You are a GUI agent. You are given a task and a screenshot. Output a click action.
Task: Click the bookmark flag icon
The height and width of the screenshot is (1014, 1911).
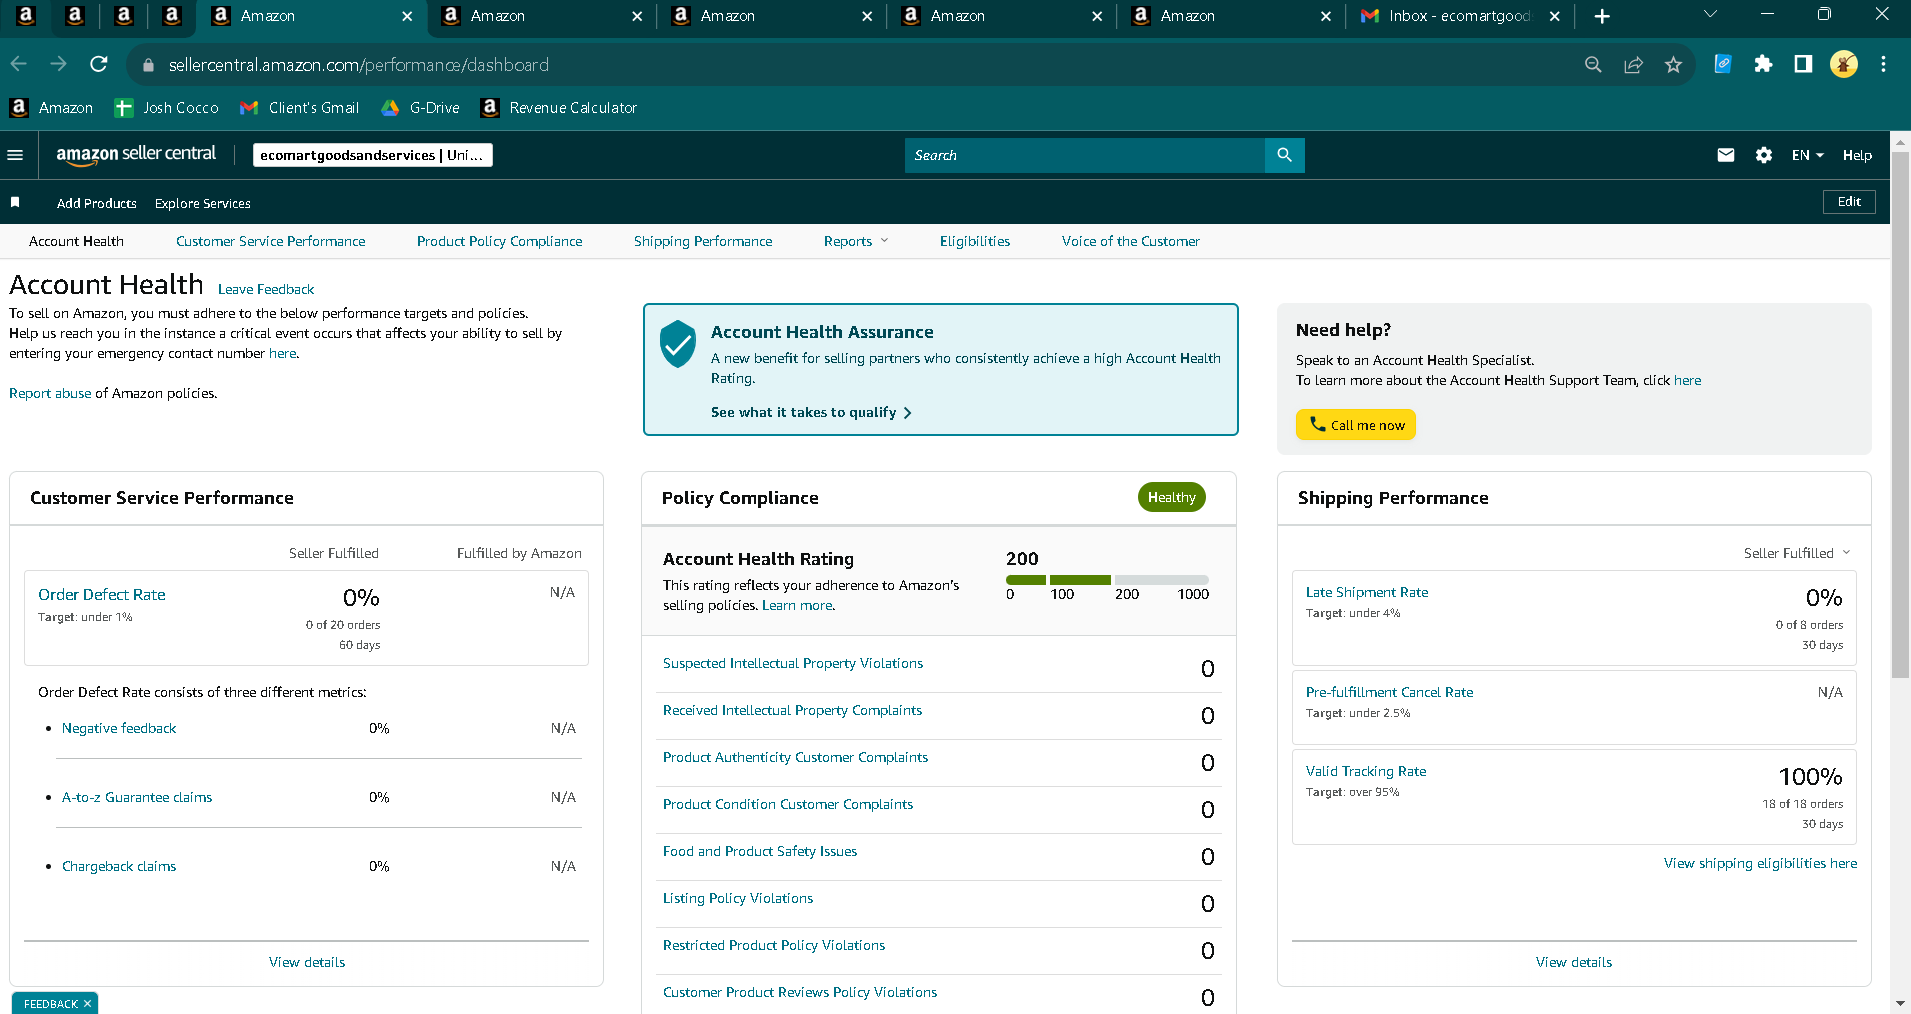point(15,202)
